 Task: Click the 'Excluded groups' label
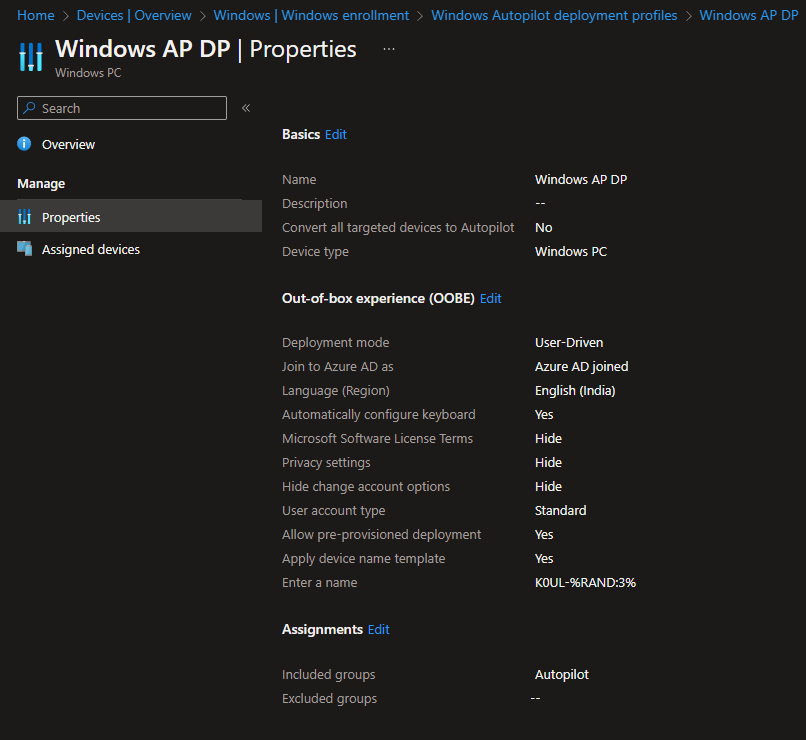[x=329, y=698]
